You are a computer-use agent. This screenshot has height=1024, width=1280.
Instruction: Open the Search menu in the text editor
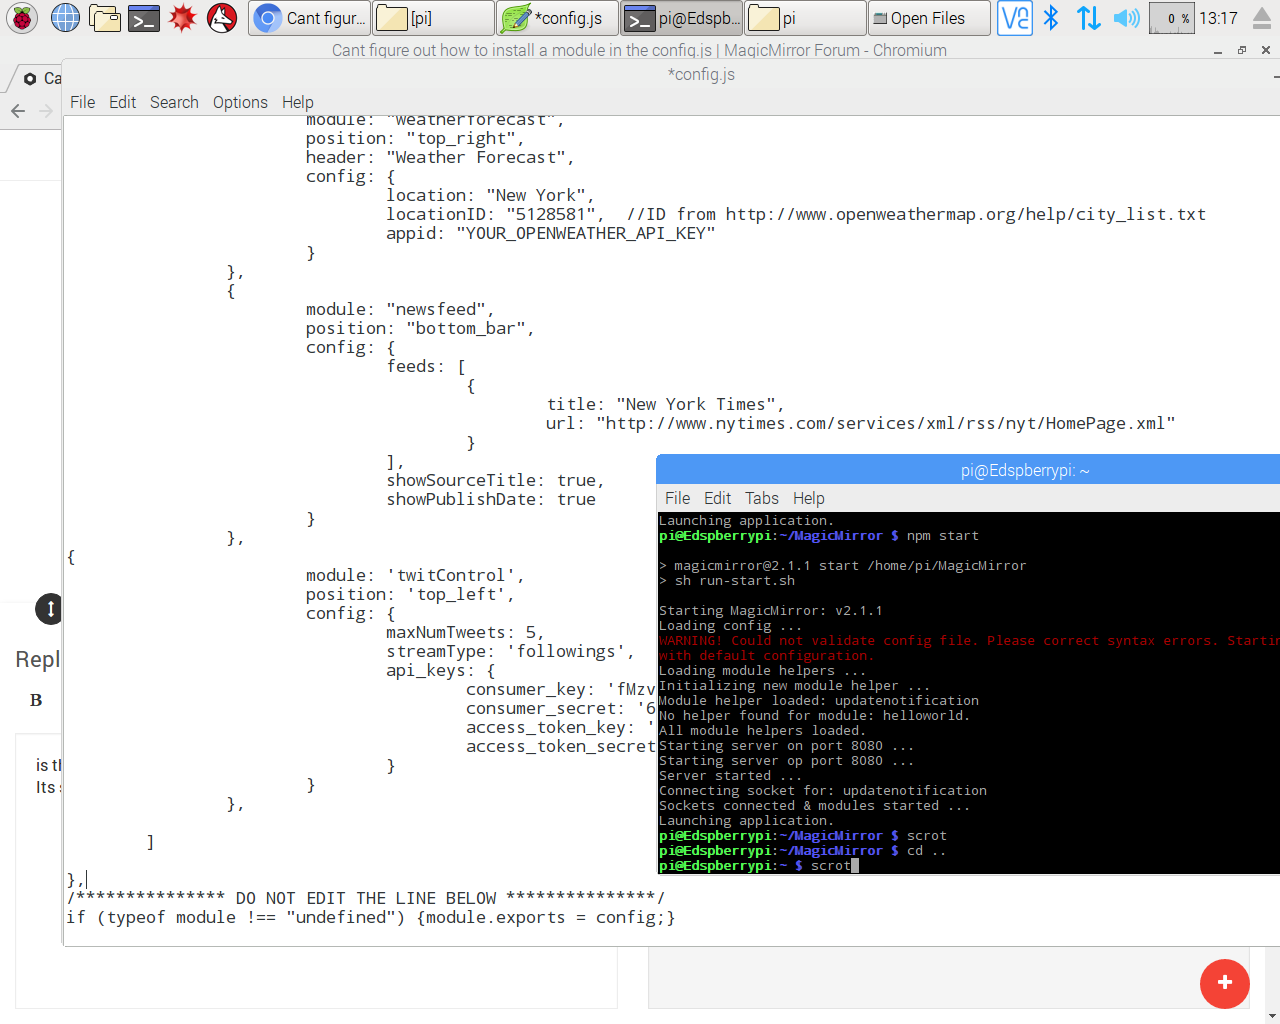pos(174,102)
